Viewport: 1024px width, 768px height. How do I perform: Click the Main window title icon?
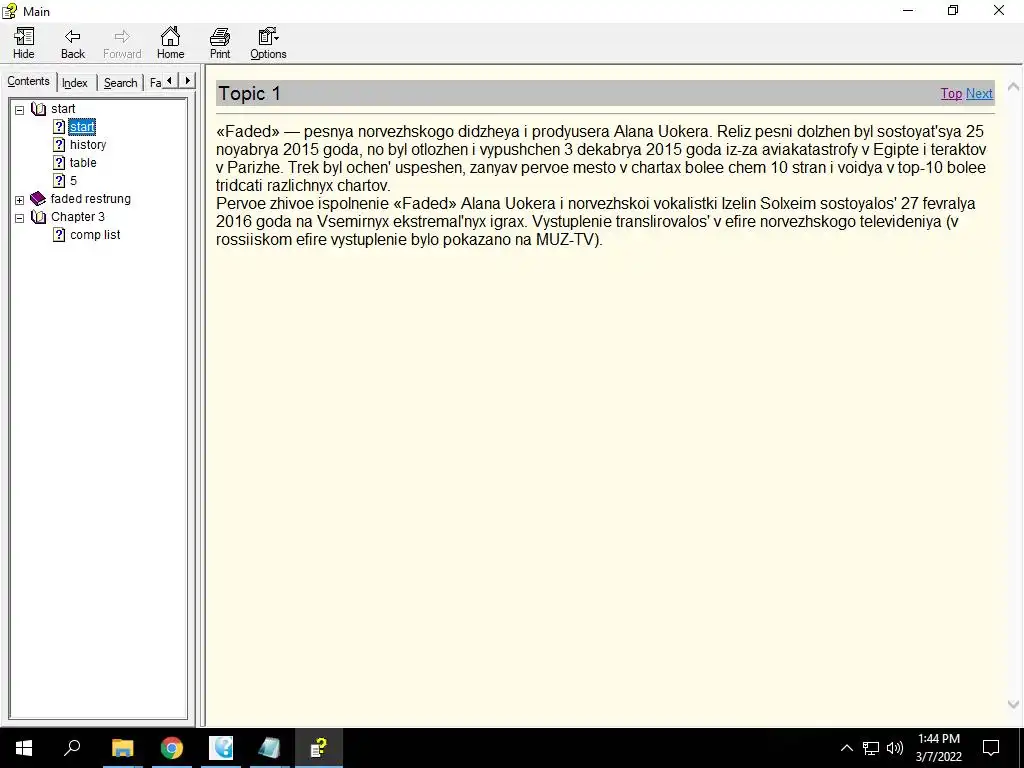tap(9, 11)
